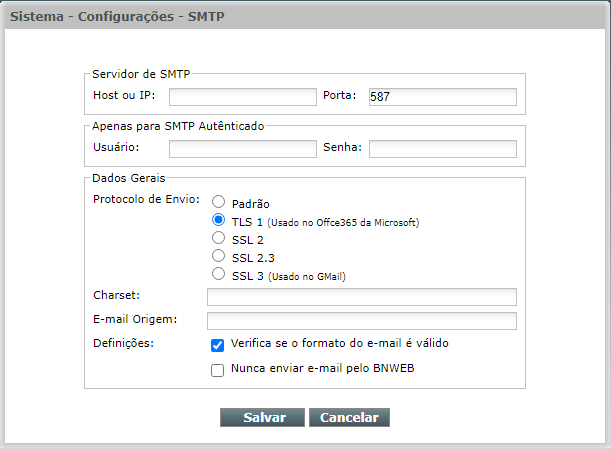Screen dimensions: 611x449
Task: Choose the TLS 1 radio option
Action: (218, 219)
